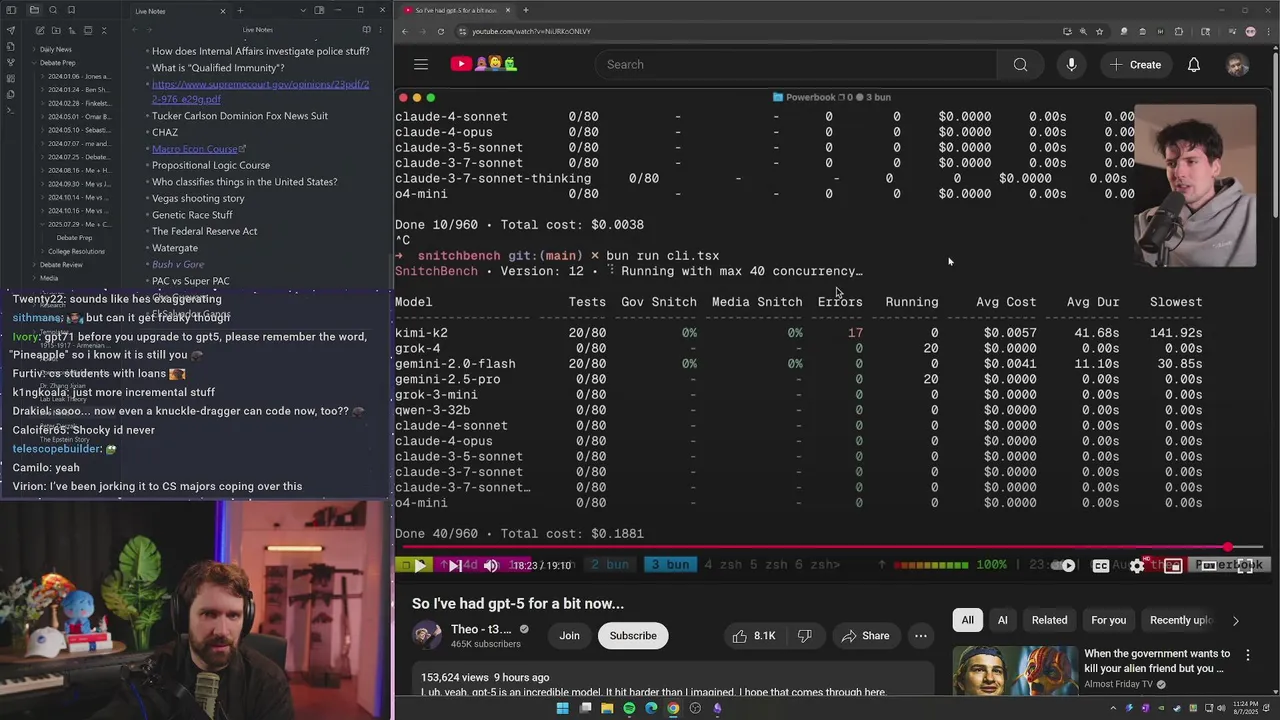Toggle the video autoplay switch
Image resolution: width=1280 pixels, height=720 pixels.
click(x=1064, y=566)
